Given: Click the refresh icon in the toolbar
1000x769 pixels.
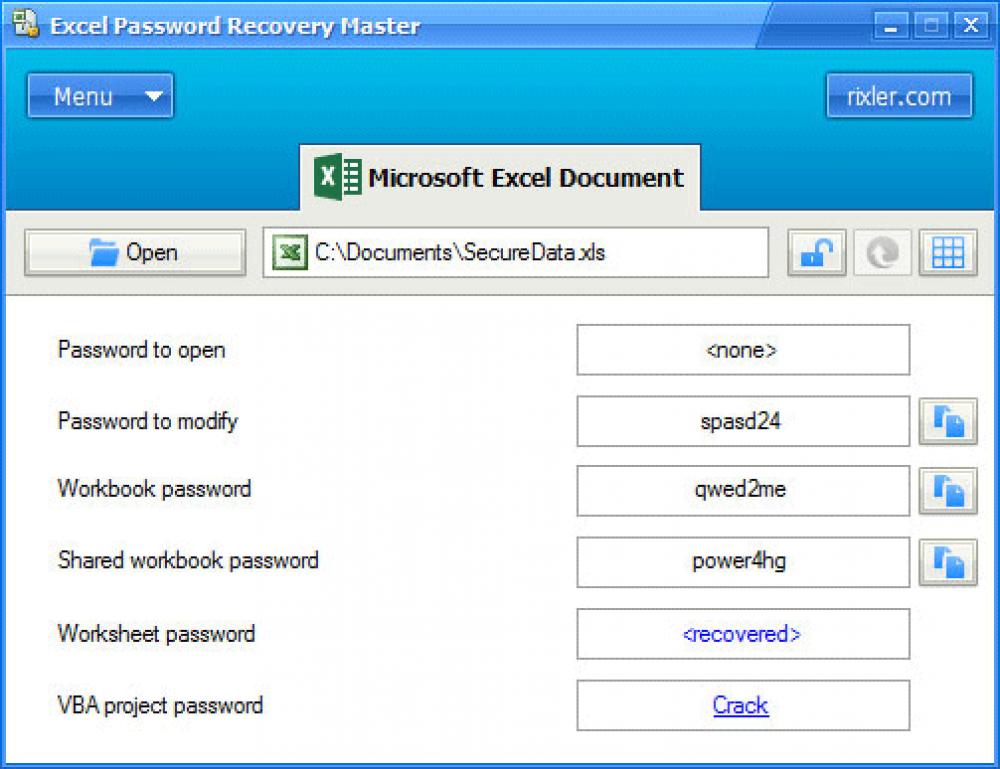Looking at the screenshot, I should click(882, 252).
